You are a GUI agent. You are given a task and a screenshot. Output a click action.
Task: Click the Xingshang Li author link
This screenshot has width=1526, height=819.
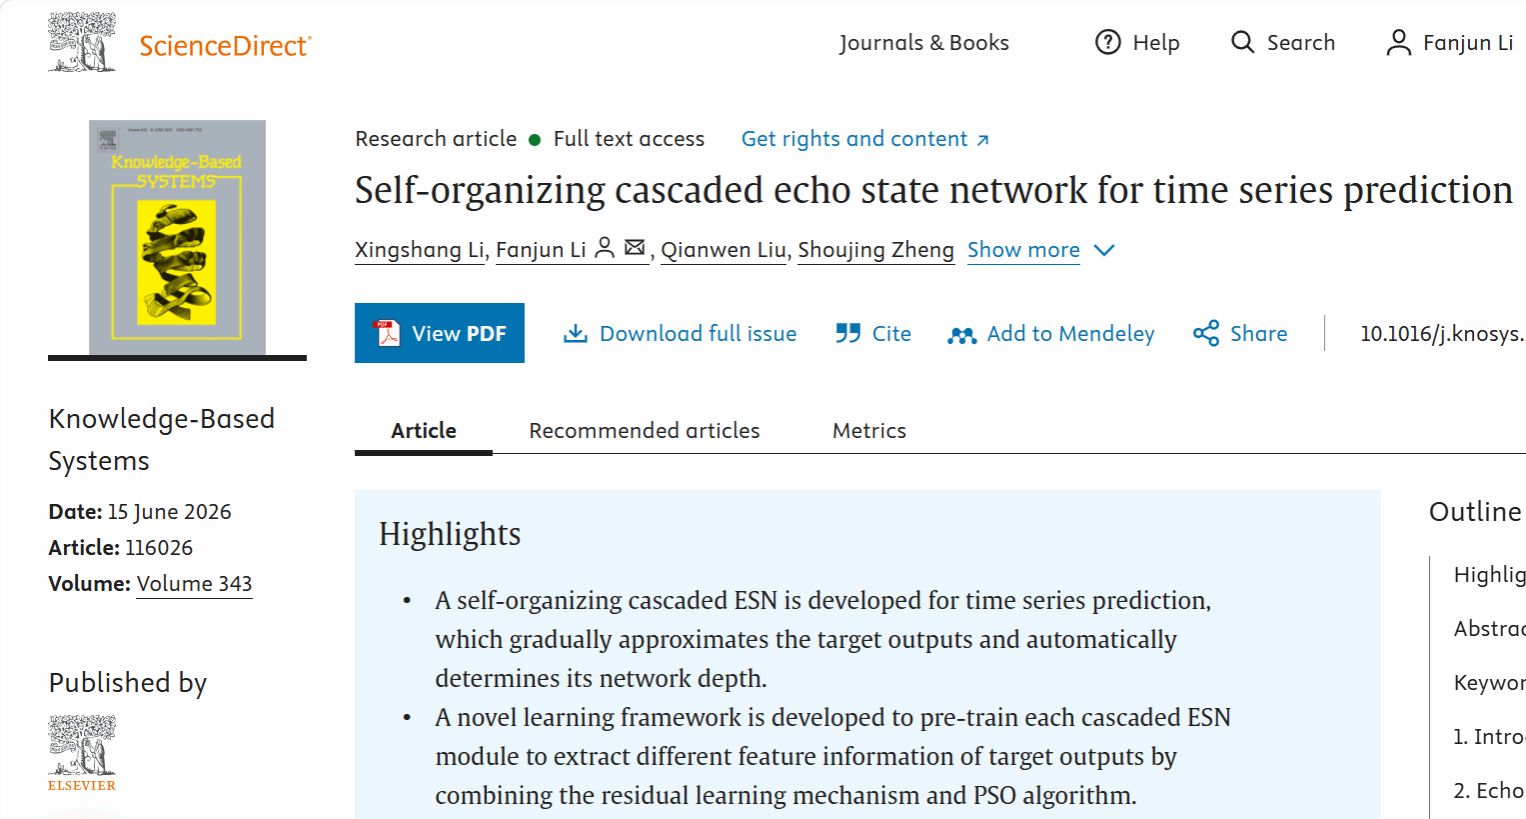pyautogui.click(x=419, y=250)
